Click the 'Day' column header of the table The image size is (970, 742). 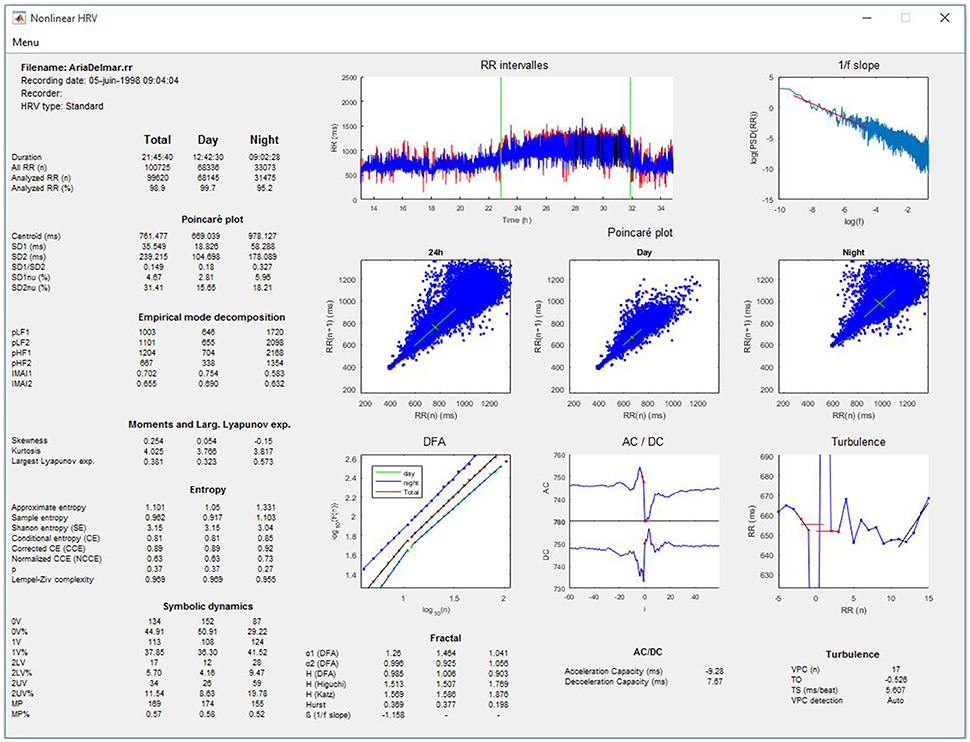208,140
